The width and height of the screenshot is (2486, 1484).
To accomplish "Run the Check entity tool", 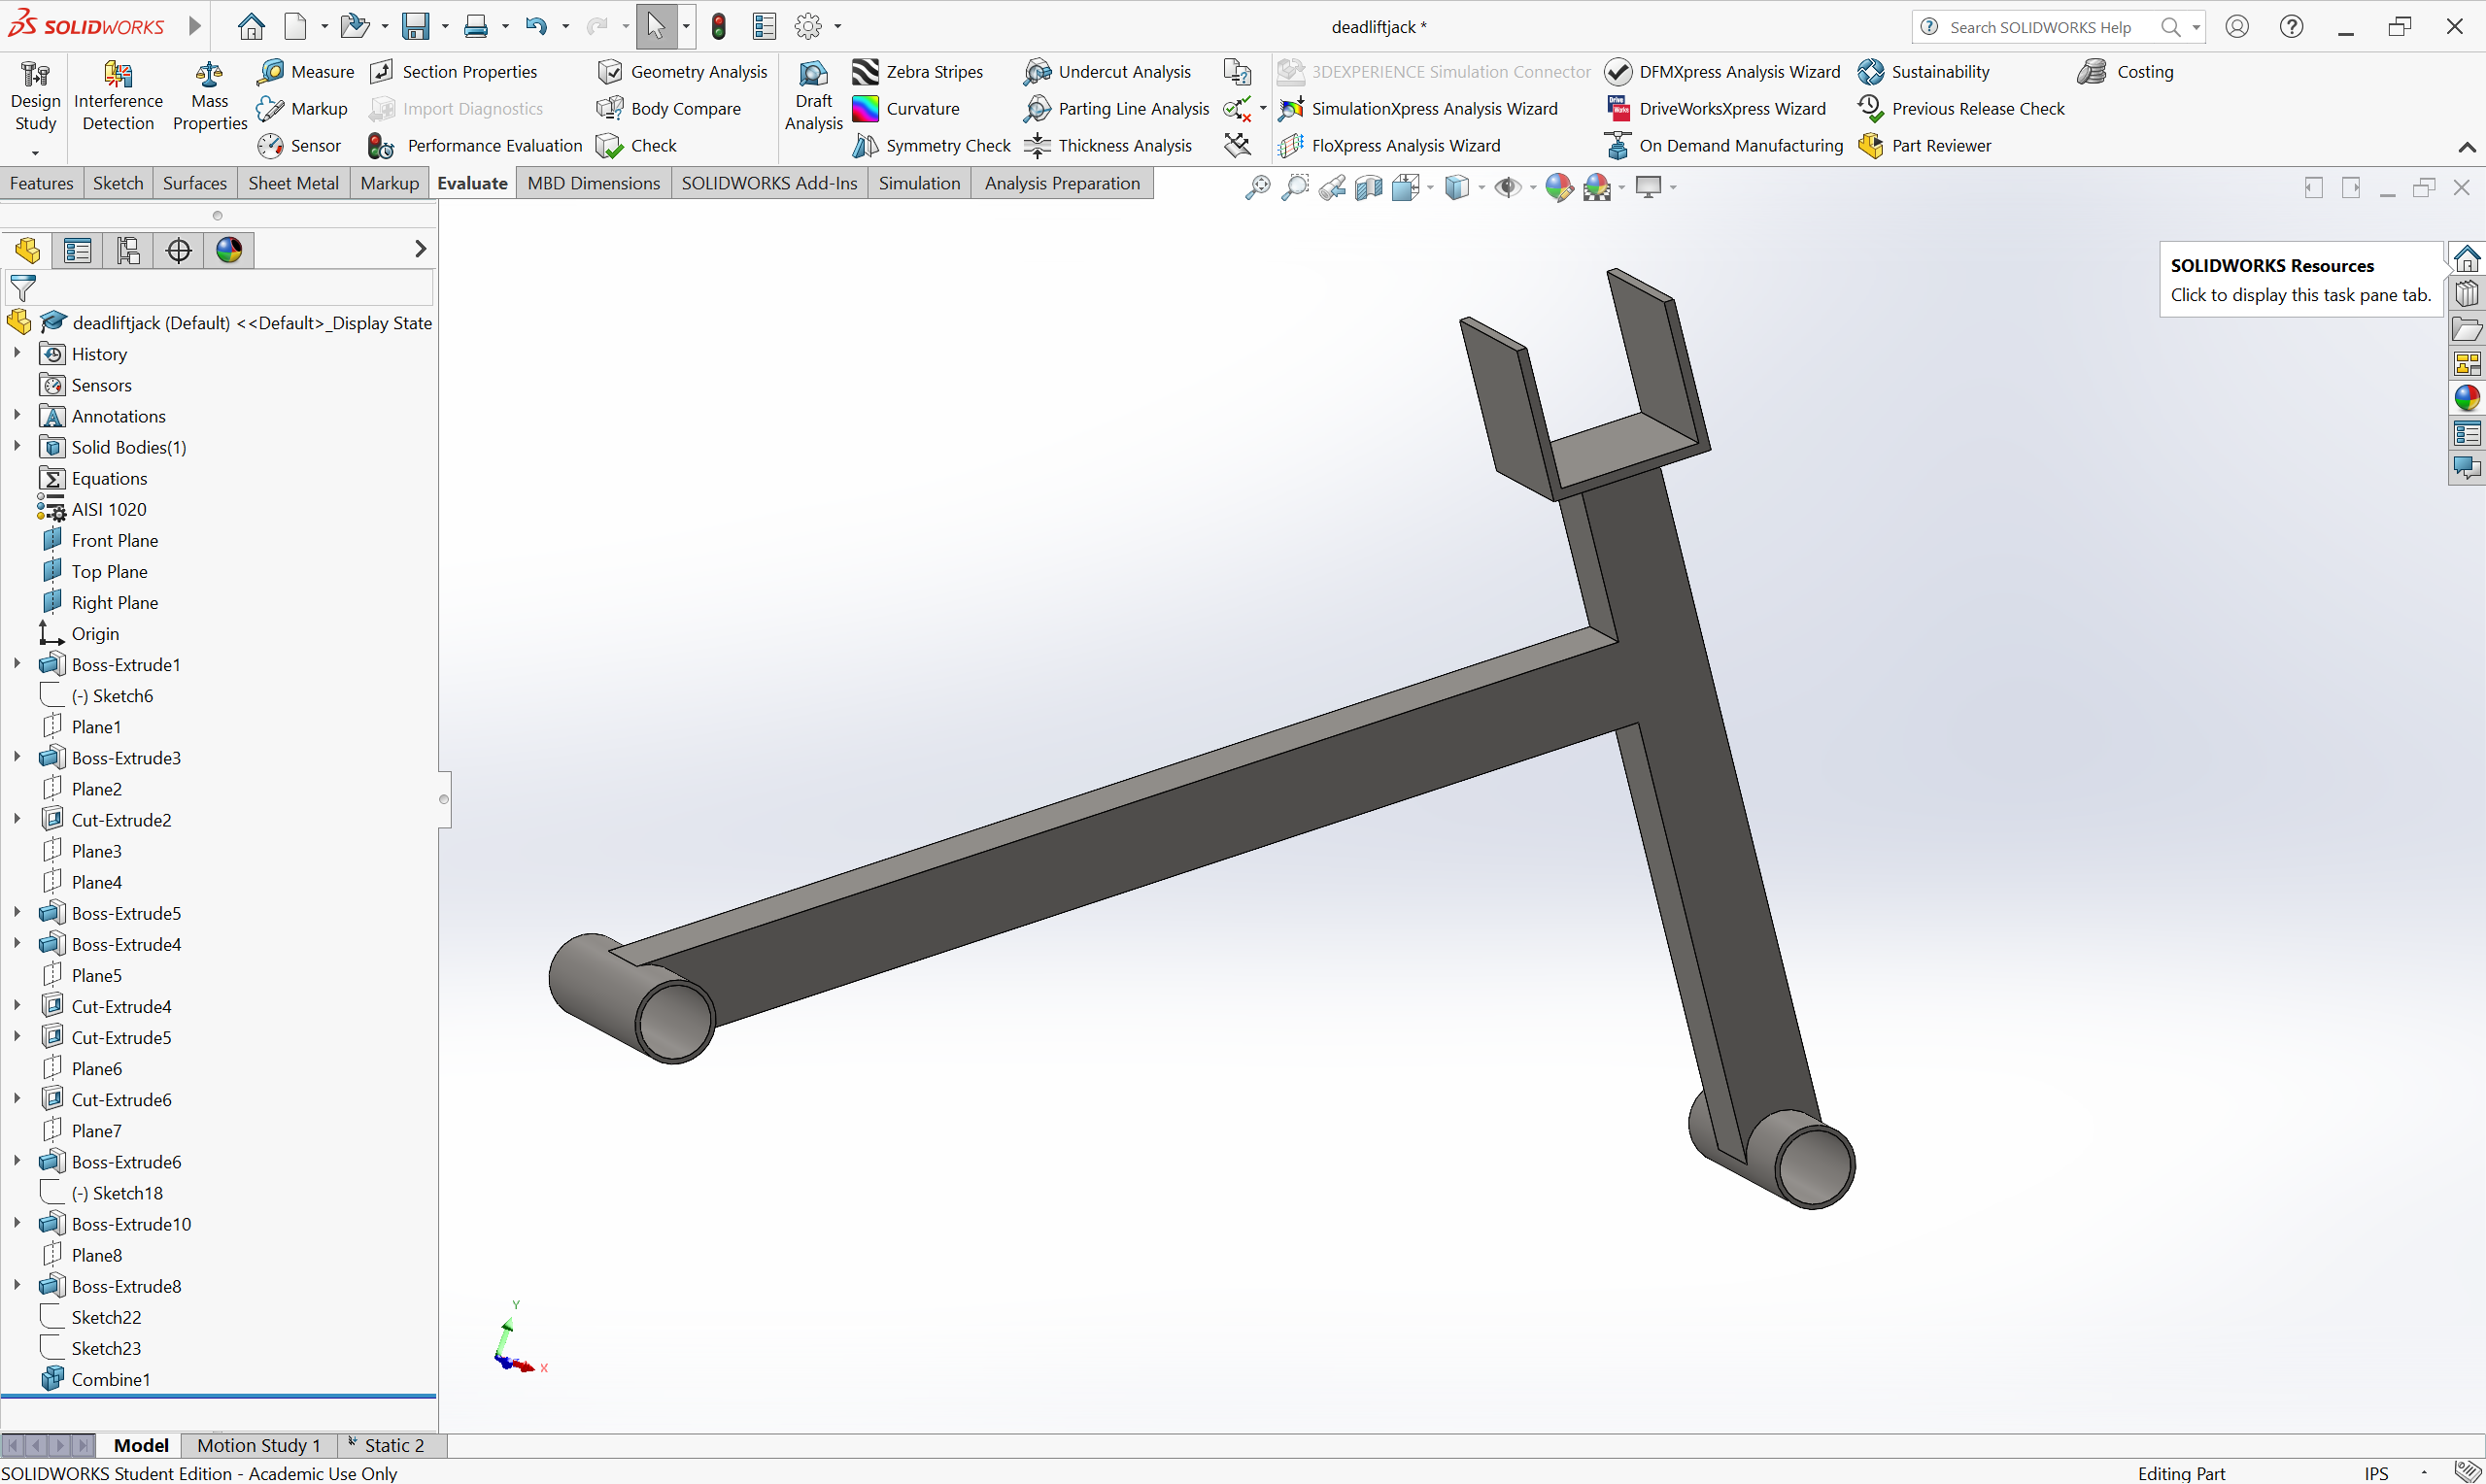I will (x=637, y=145).
